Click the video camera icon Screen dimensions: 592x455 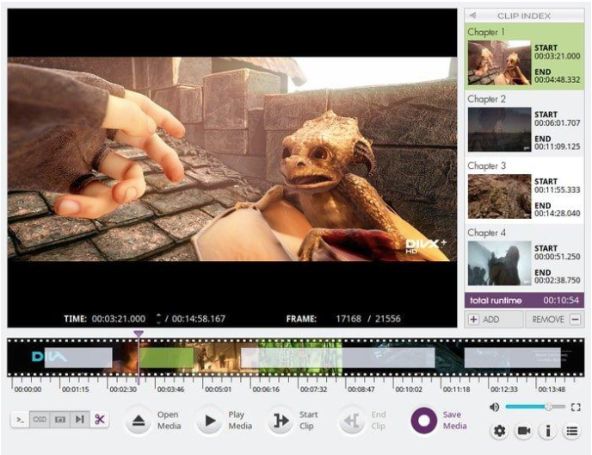click(524, 430)
